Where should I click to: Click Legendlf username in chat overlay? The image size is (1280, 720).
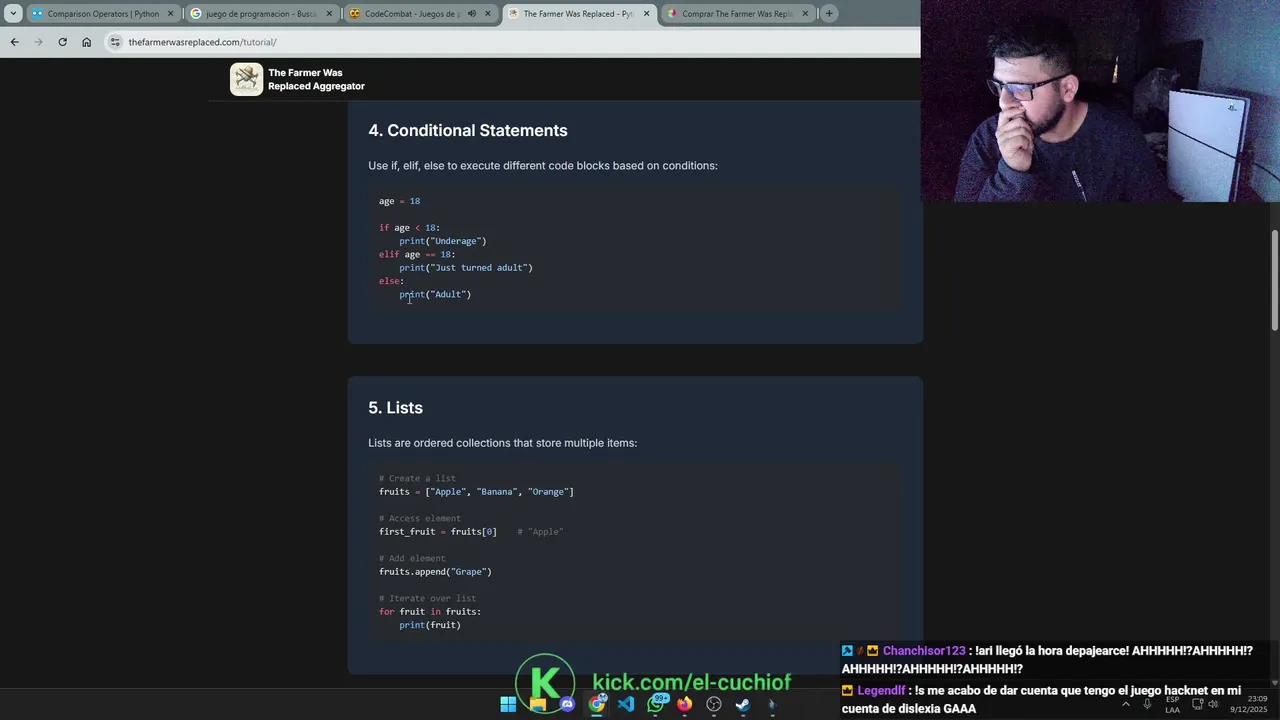click(882, 691)
